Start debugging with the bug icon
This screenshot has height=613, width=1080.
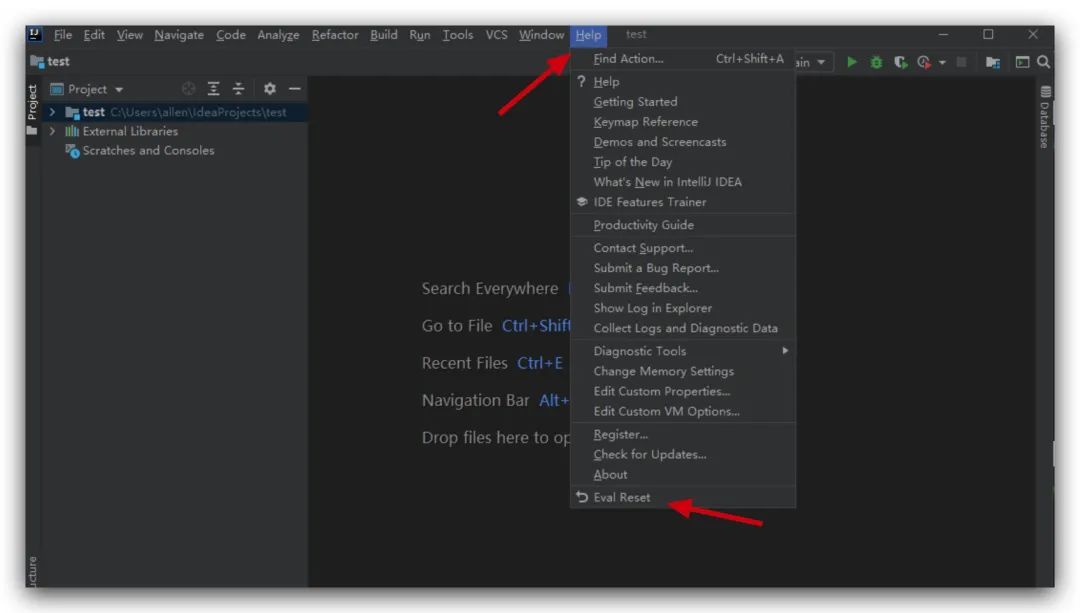click(876, 62)
